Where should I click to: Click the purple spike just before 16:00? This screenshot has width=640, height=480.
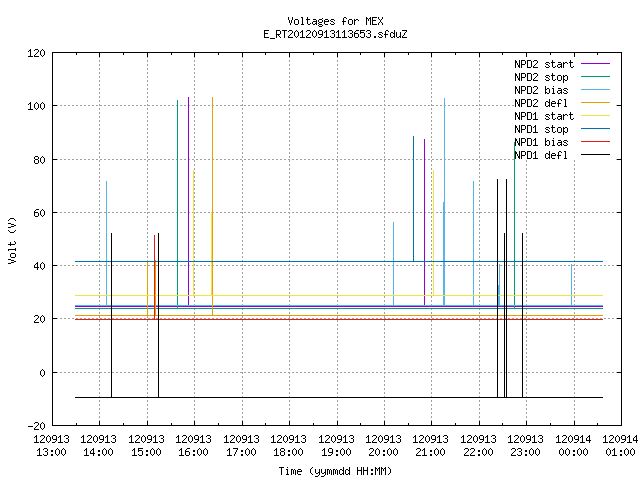point(188,201)
